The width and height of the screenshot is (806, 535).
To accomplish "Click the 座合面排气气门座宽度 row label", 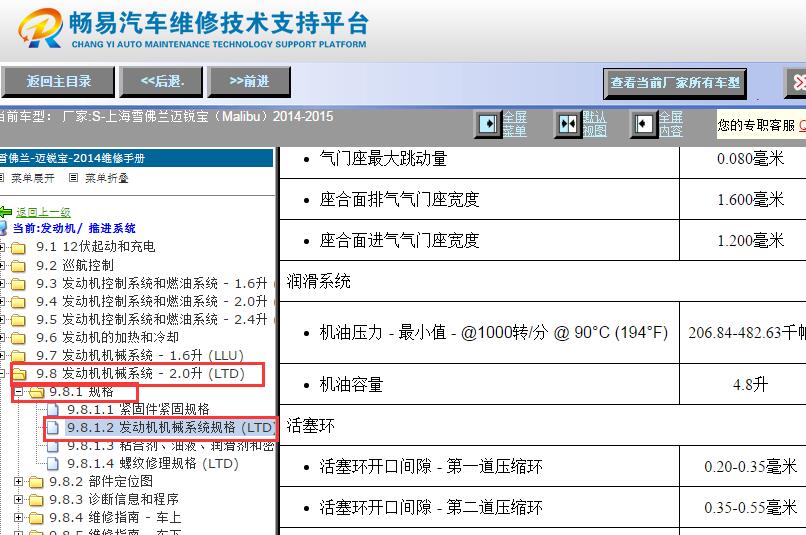I will pos(399,199).
